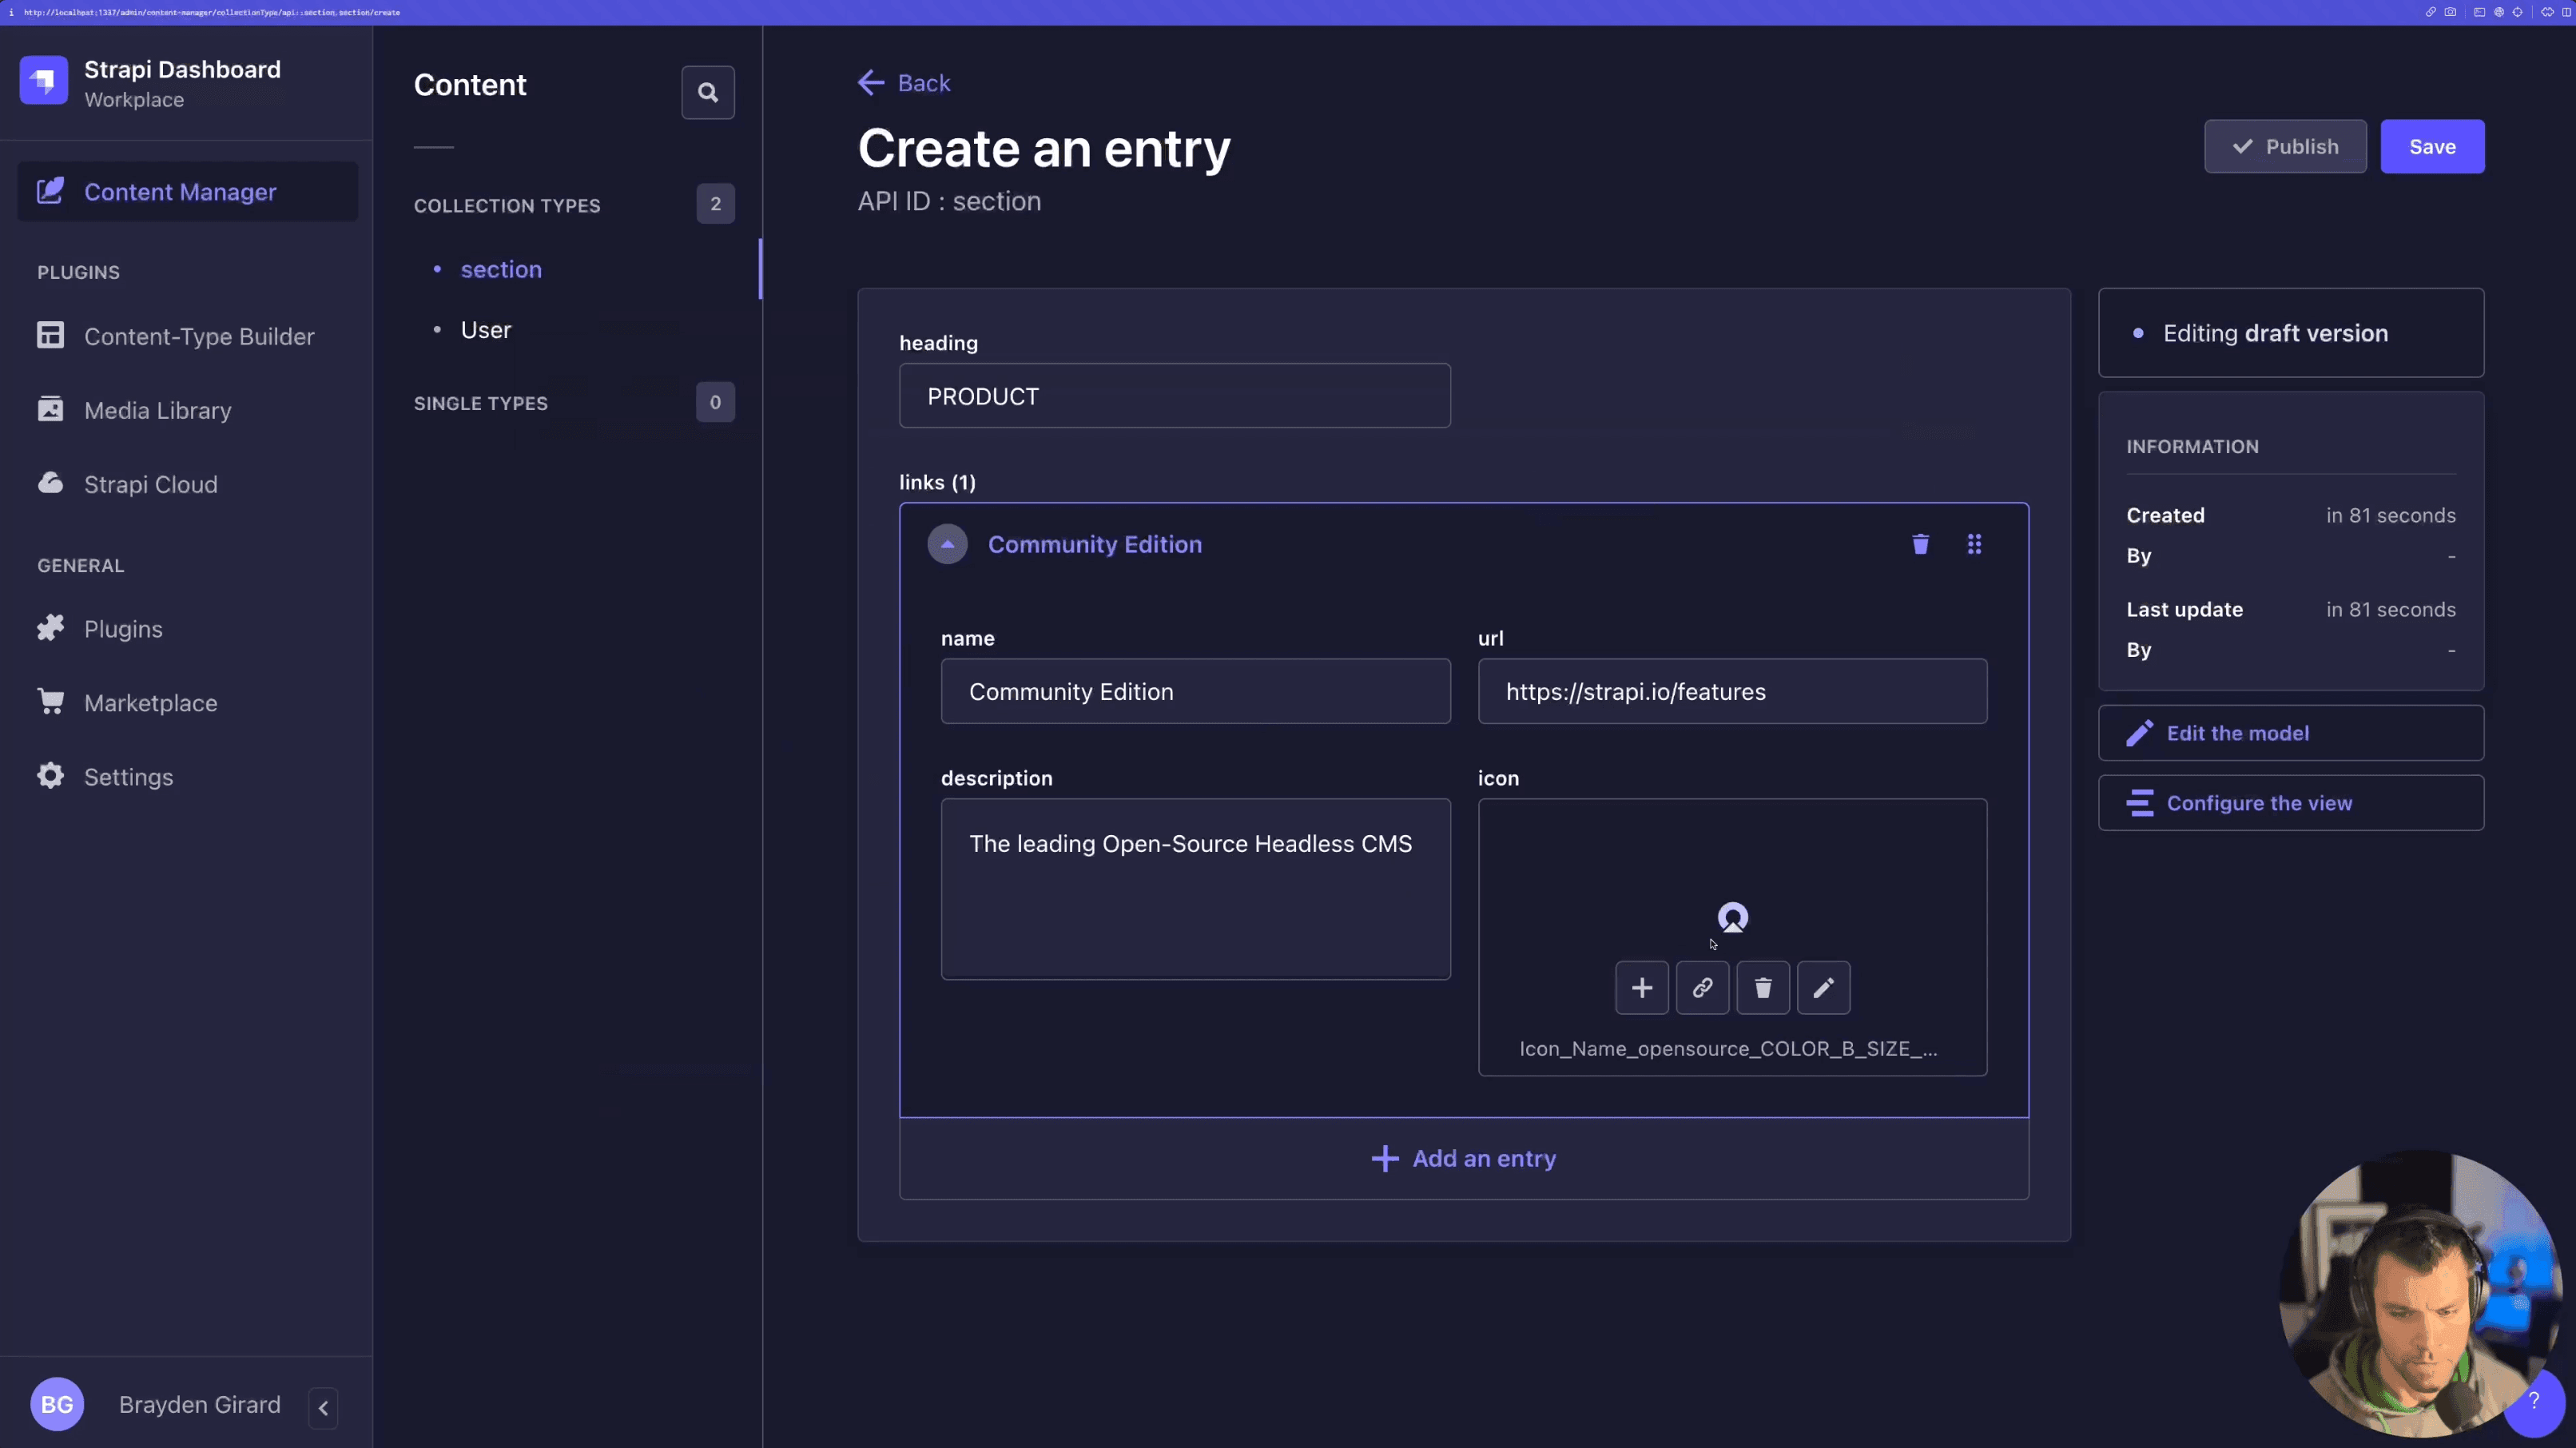Open Edit the model
This screenshot has width=2576, height=1448.
pos(2290,733)
